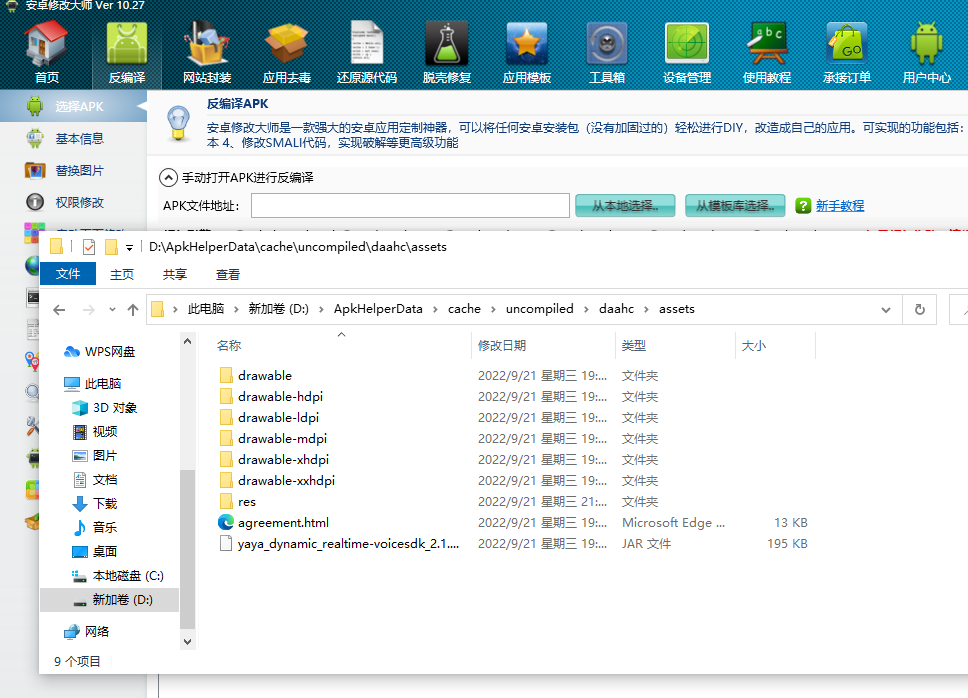Open the quick access toolbar dropdown arrow

point(130,247)
